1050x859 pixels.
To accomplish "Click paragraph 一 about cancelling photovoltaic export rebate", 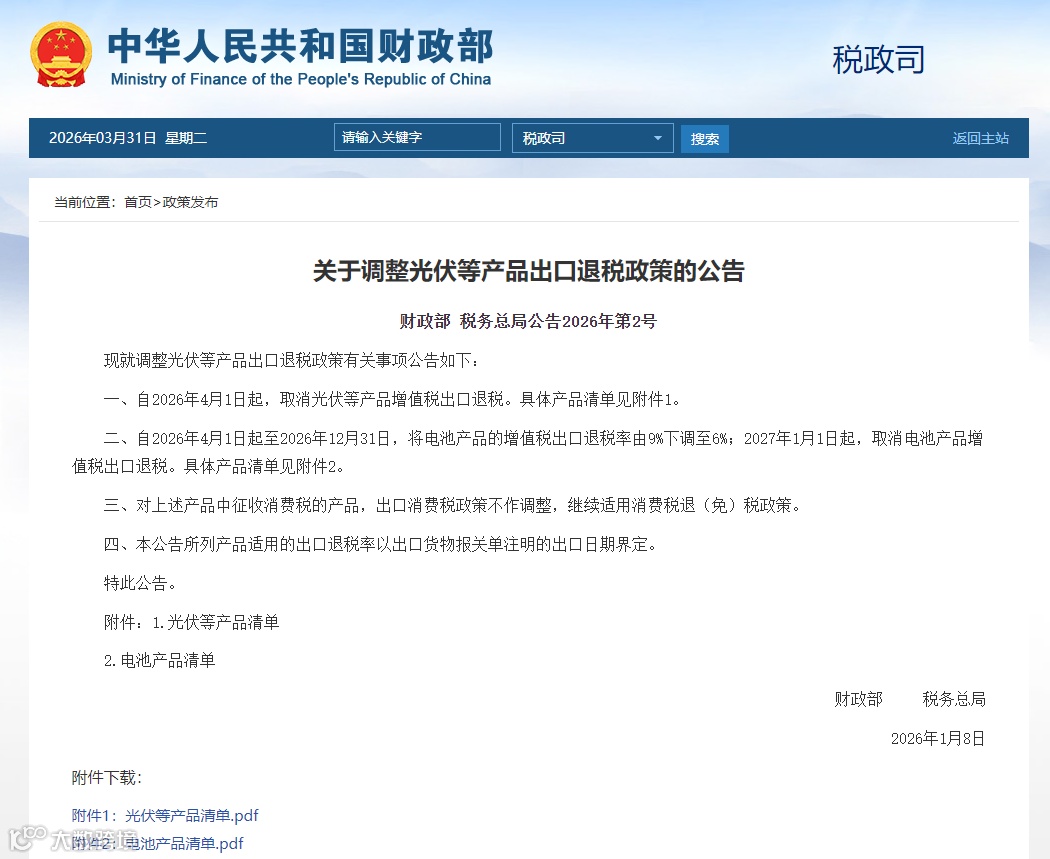I will (x=393, y=400).
